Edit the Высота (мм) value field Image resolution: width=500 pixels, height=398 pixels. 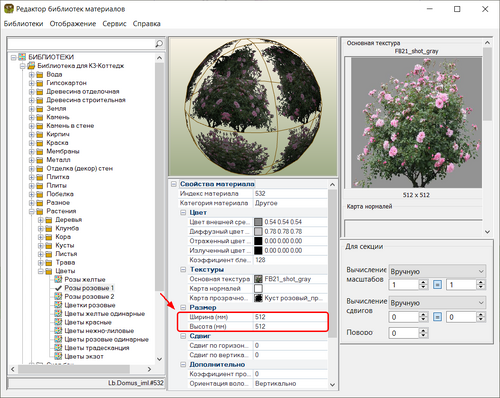(x=291, y=327)
